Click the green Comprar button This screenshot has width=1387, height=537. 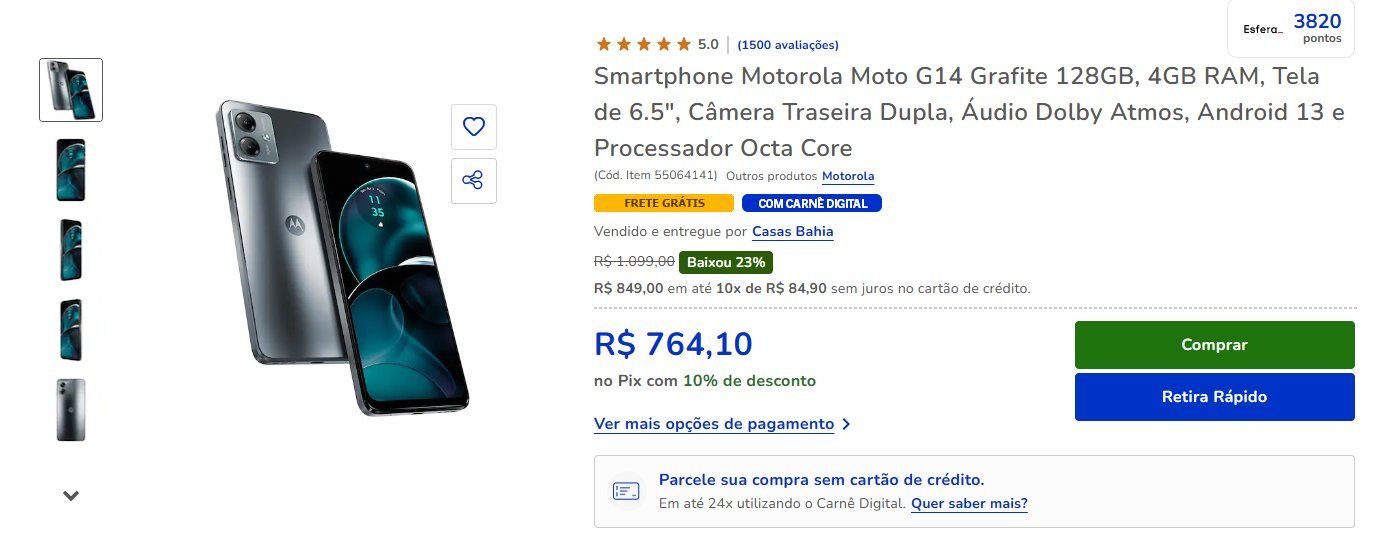[1214, 345]
